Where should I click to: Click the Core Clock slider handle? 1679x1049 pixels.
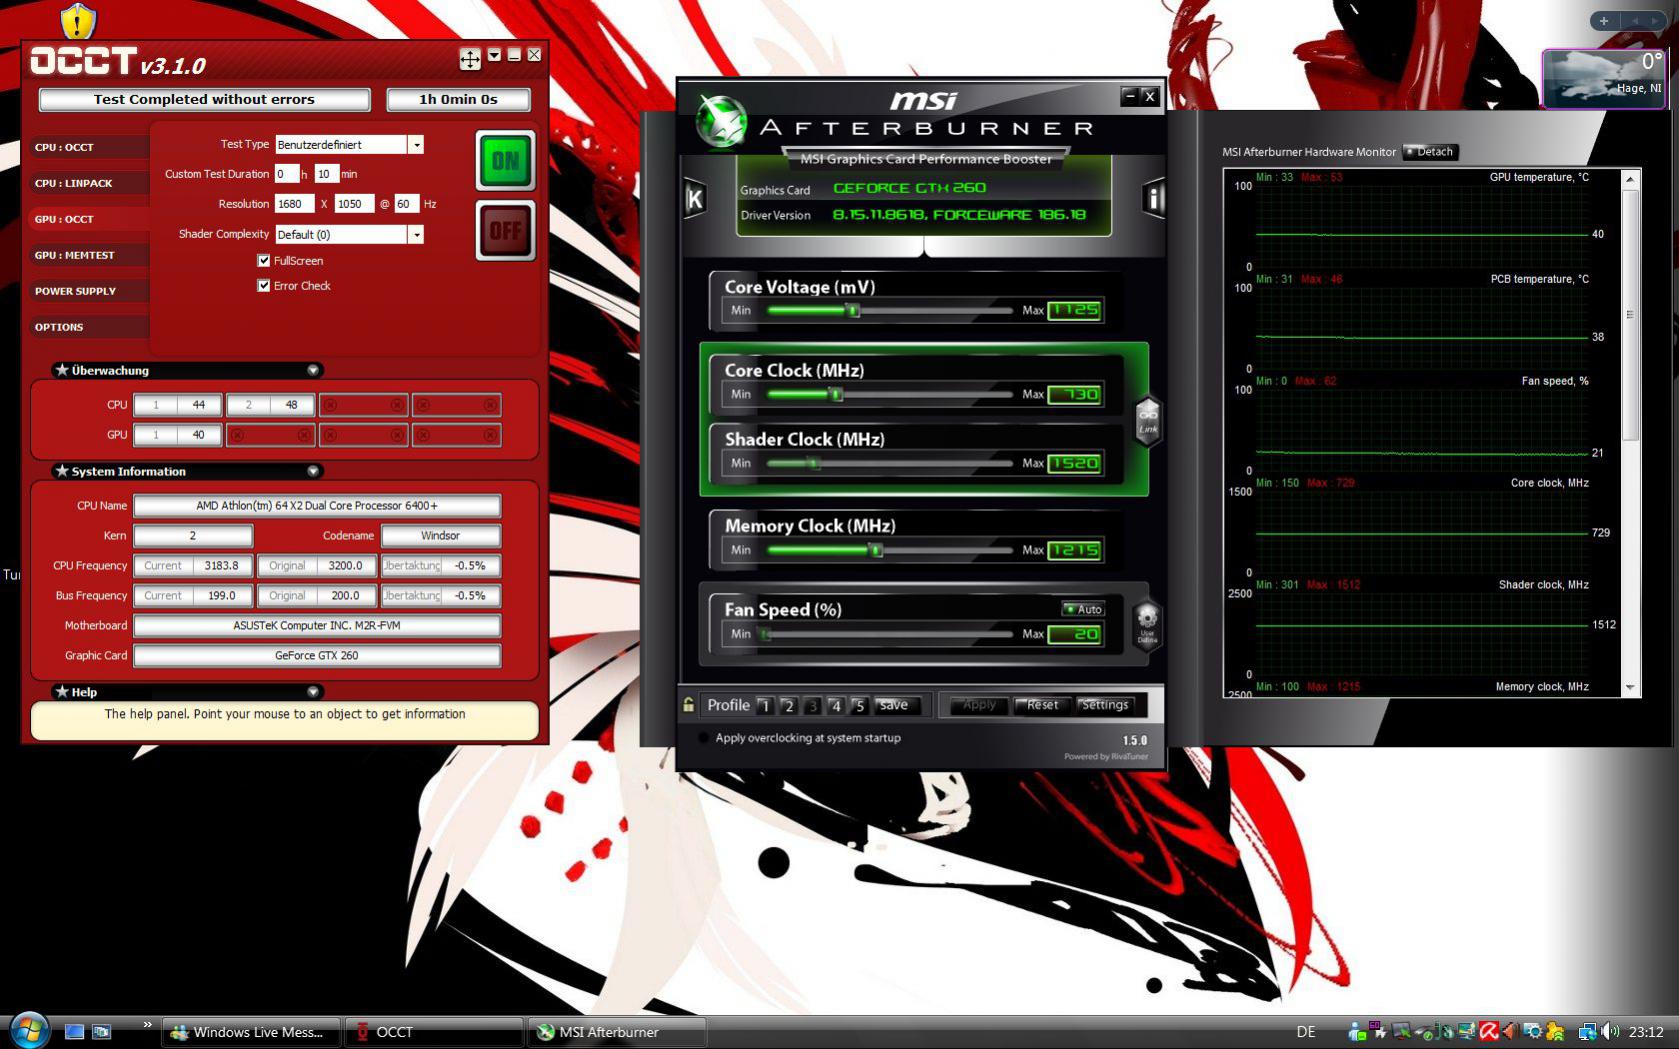coord(836,395)
